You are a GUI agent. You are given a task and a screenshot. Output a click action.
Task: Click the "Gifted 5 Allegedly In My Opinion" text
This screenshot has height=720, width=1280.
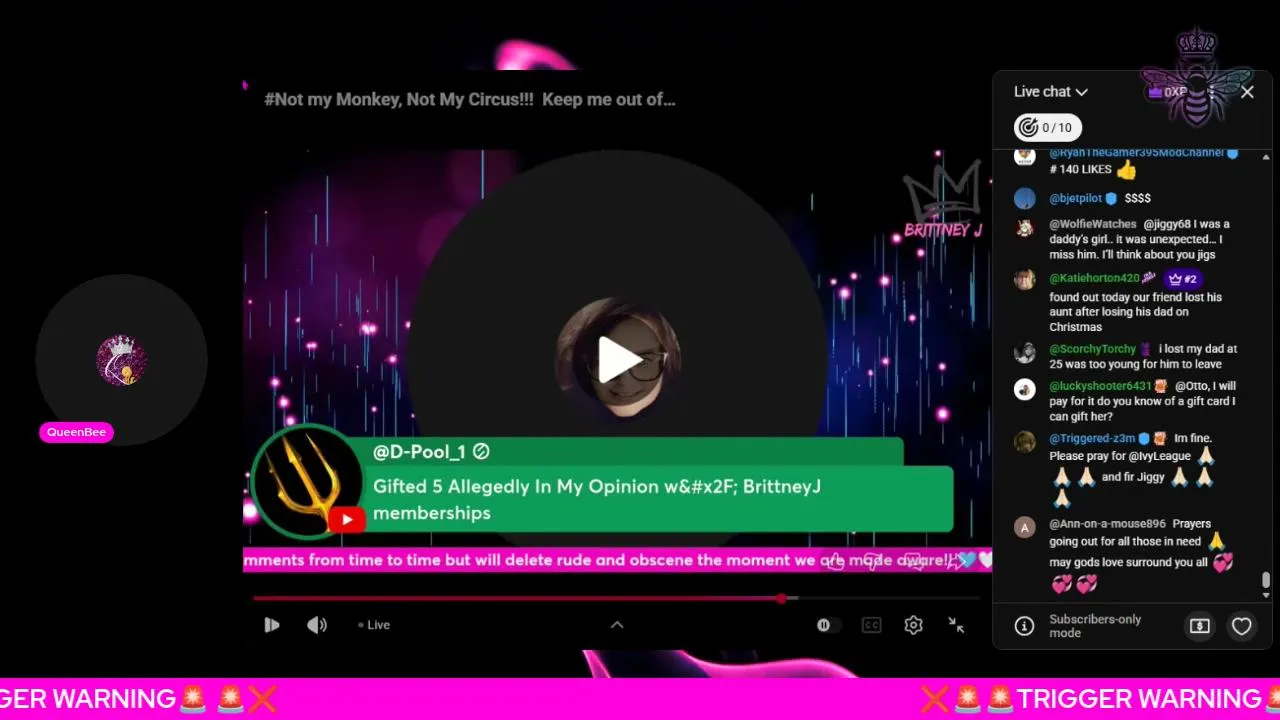[x=596, y=499]
